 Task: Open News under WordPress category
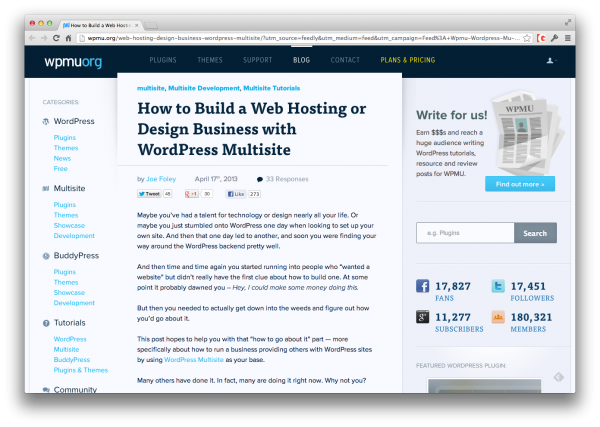tap(62, 158)
